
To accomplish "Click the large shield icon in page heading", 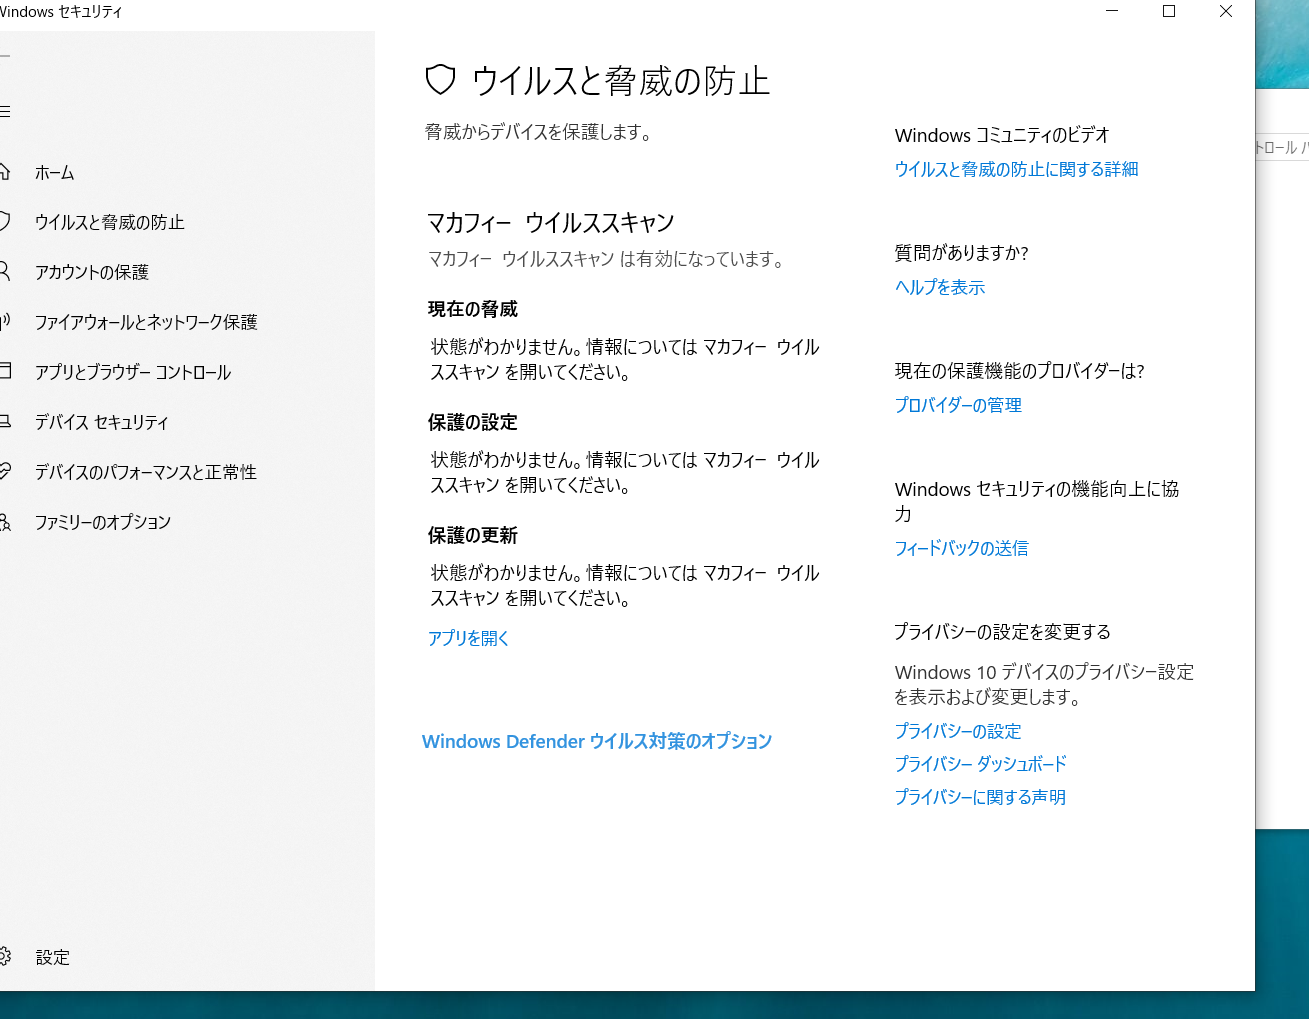I will click(440, 80).
